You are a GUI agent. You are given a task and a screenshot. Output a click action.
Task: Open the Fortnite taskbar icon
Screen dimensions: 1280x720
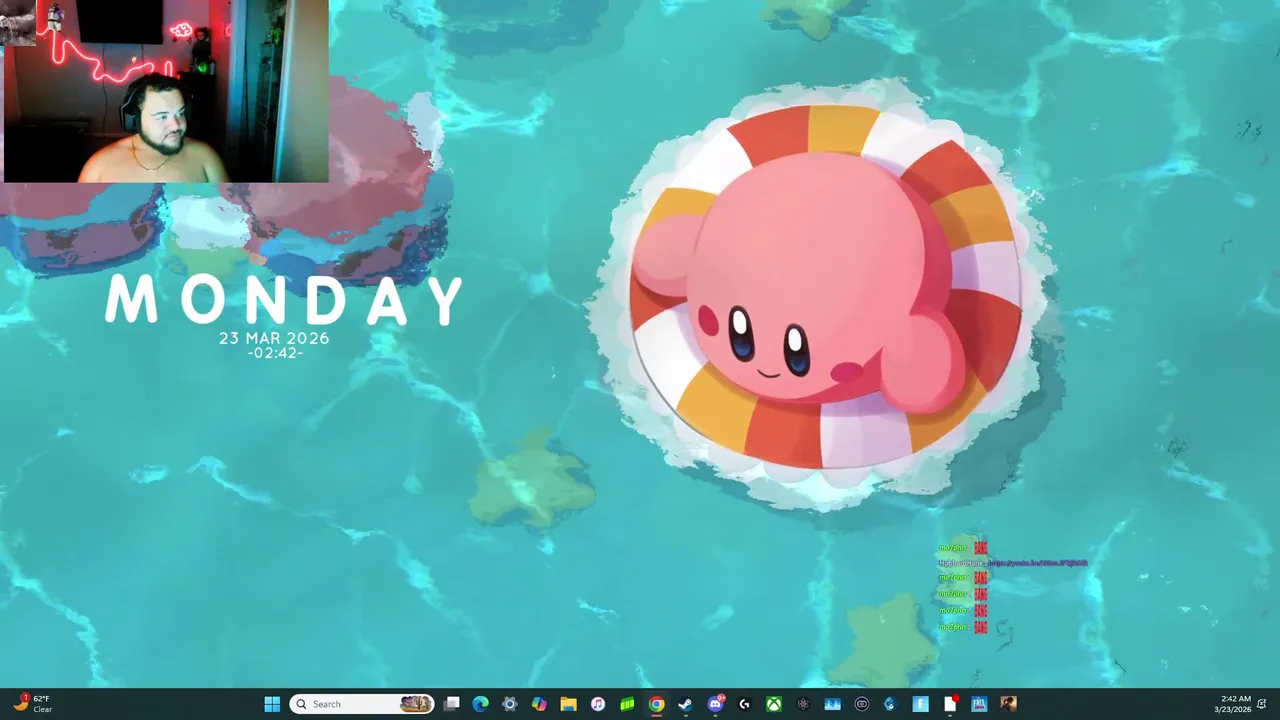click(x=920, y=704)
